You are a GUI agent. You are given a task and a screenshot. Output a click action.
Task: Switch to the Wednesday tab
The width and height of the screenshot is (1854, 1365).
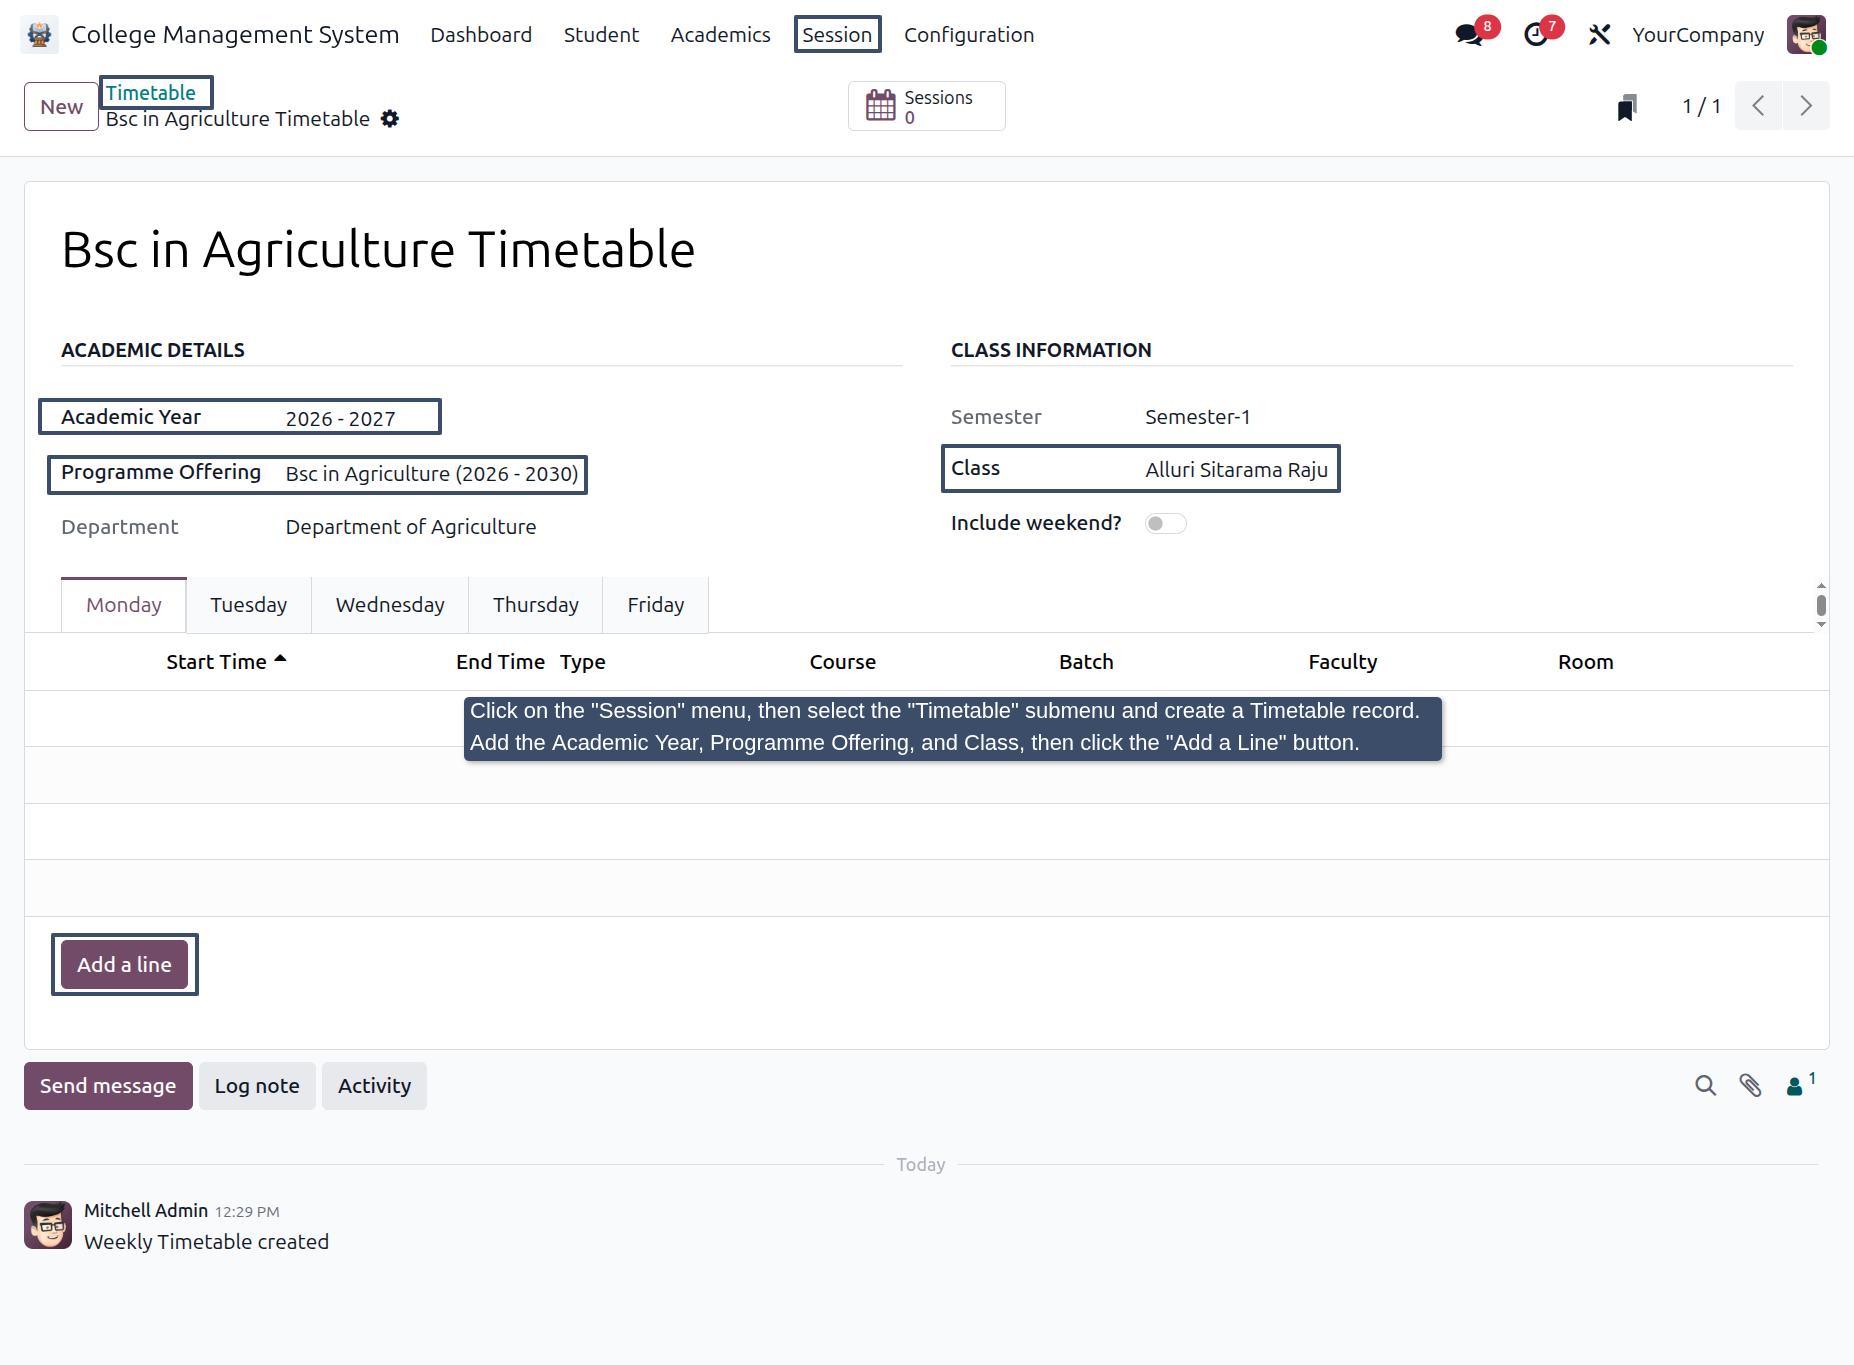(x=390, y=605)
